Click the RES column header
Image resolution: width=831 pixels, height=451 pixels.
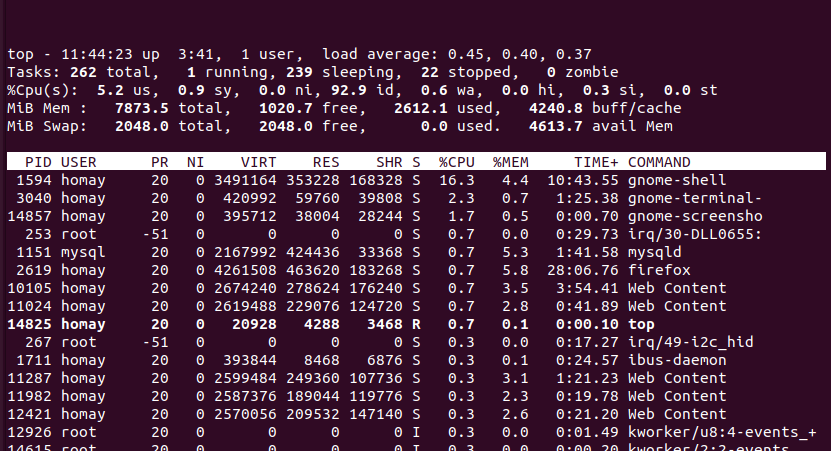[x=326, y=162]
